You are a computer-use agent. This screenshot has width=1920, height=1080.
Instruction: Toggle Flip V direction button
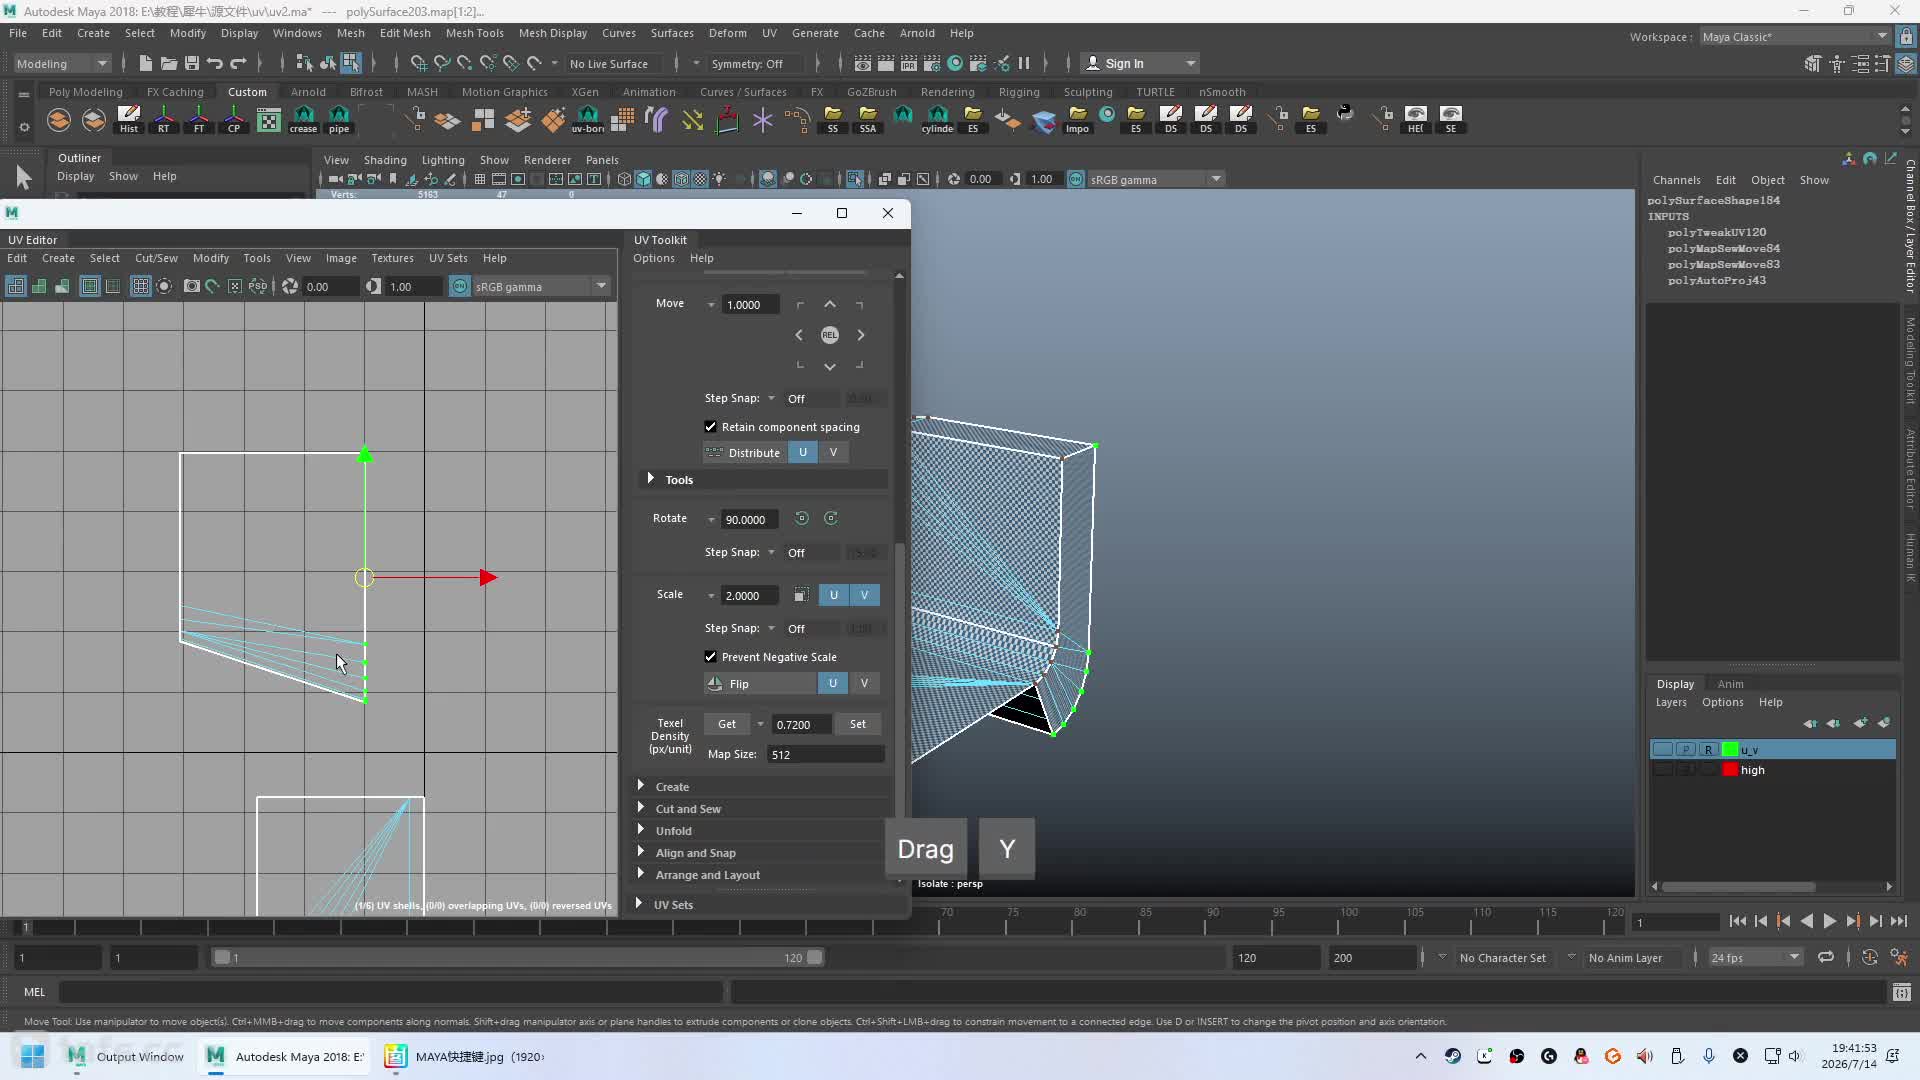point(864,684)
